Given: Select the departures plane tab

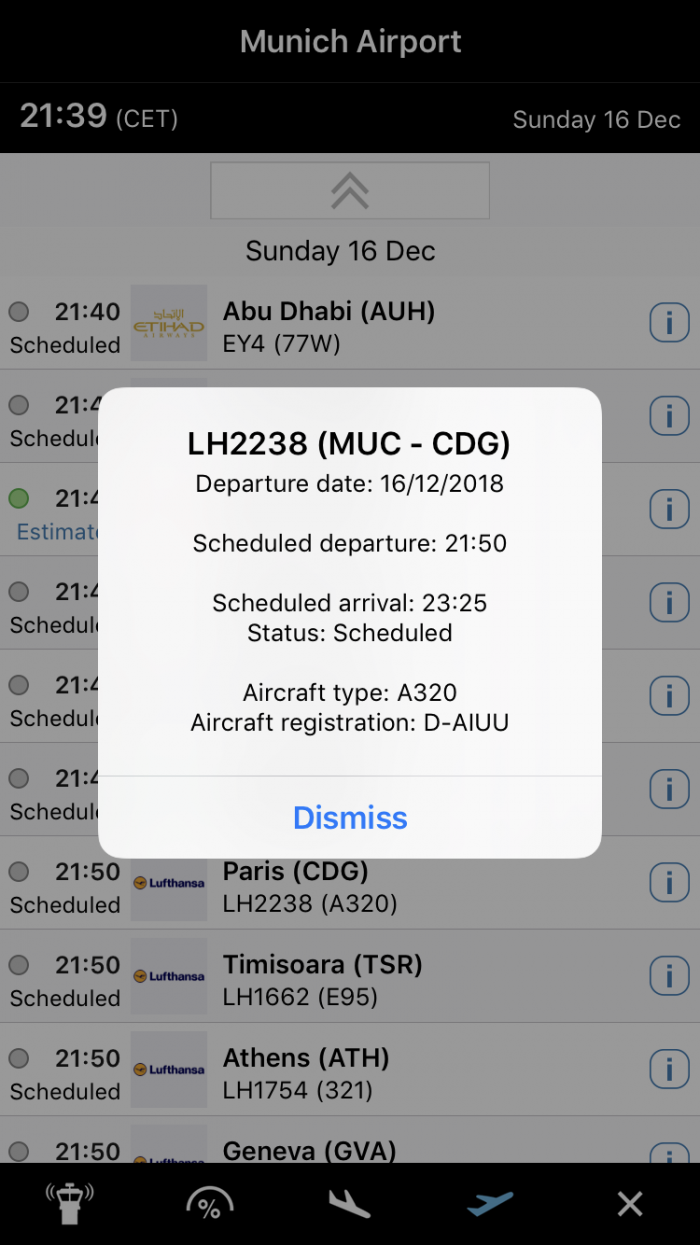Looking at the screenshot, I should tap(490, 1203).
